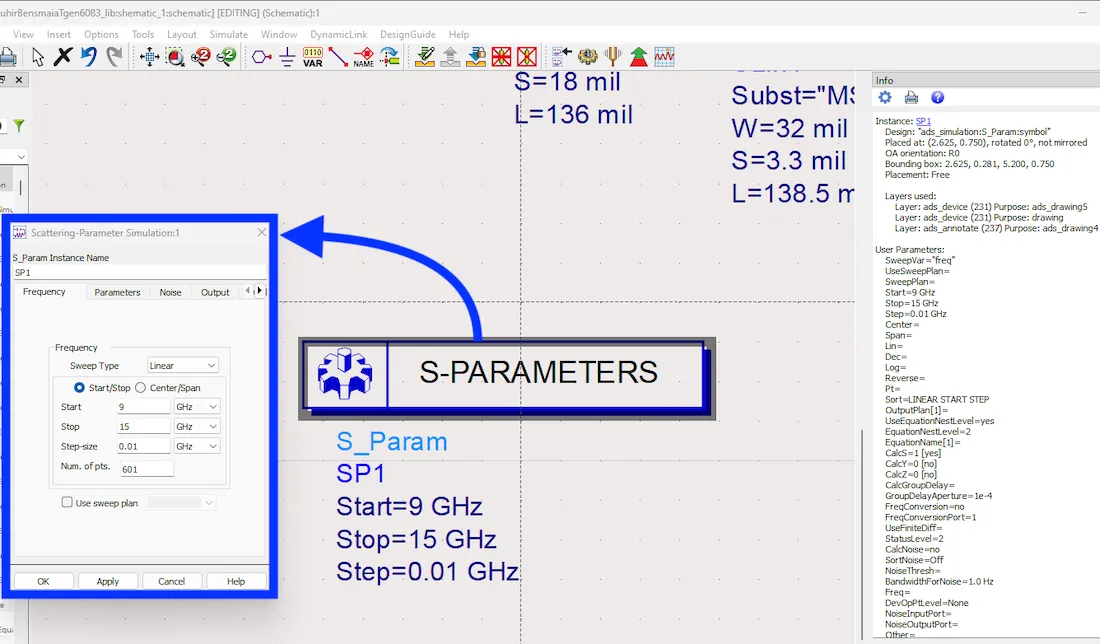Image resolution: width=1100 pixels, height=644 pixels.
Task: Click the Simulate gear icon
Action: tap(588, 57)
